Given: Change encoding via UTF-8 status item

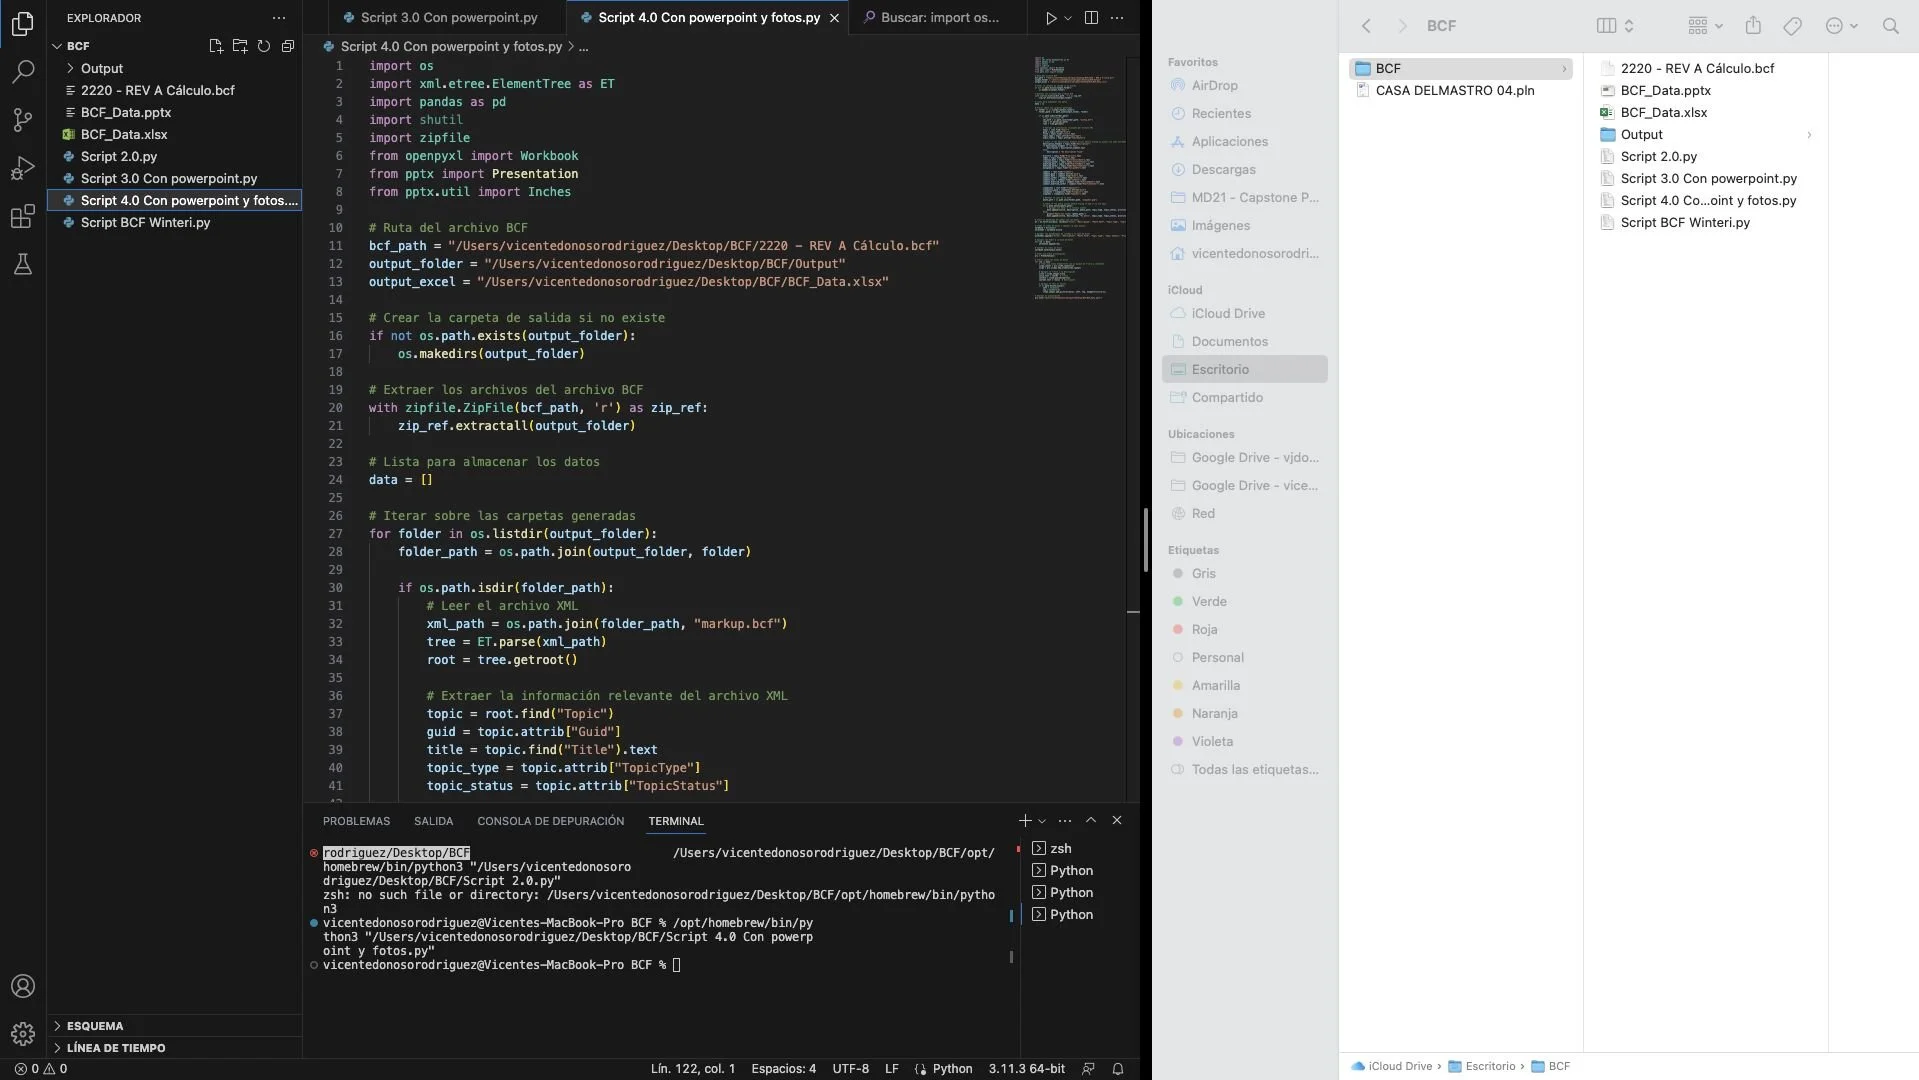Looking at the screenshot, I should 850,1069.
